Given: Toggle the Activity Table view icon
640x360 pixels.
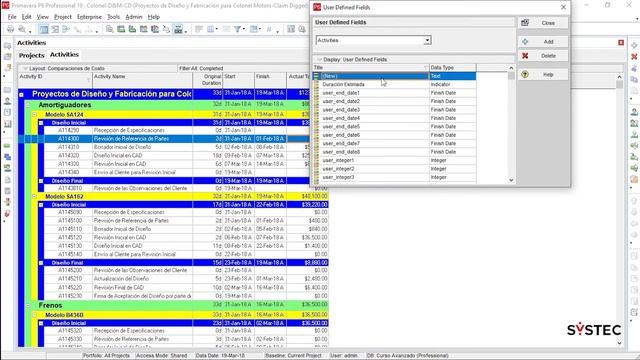Looking at the screenshot, I should 44,29.
